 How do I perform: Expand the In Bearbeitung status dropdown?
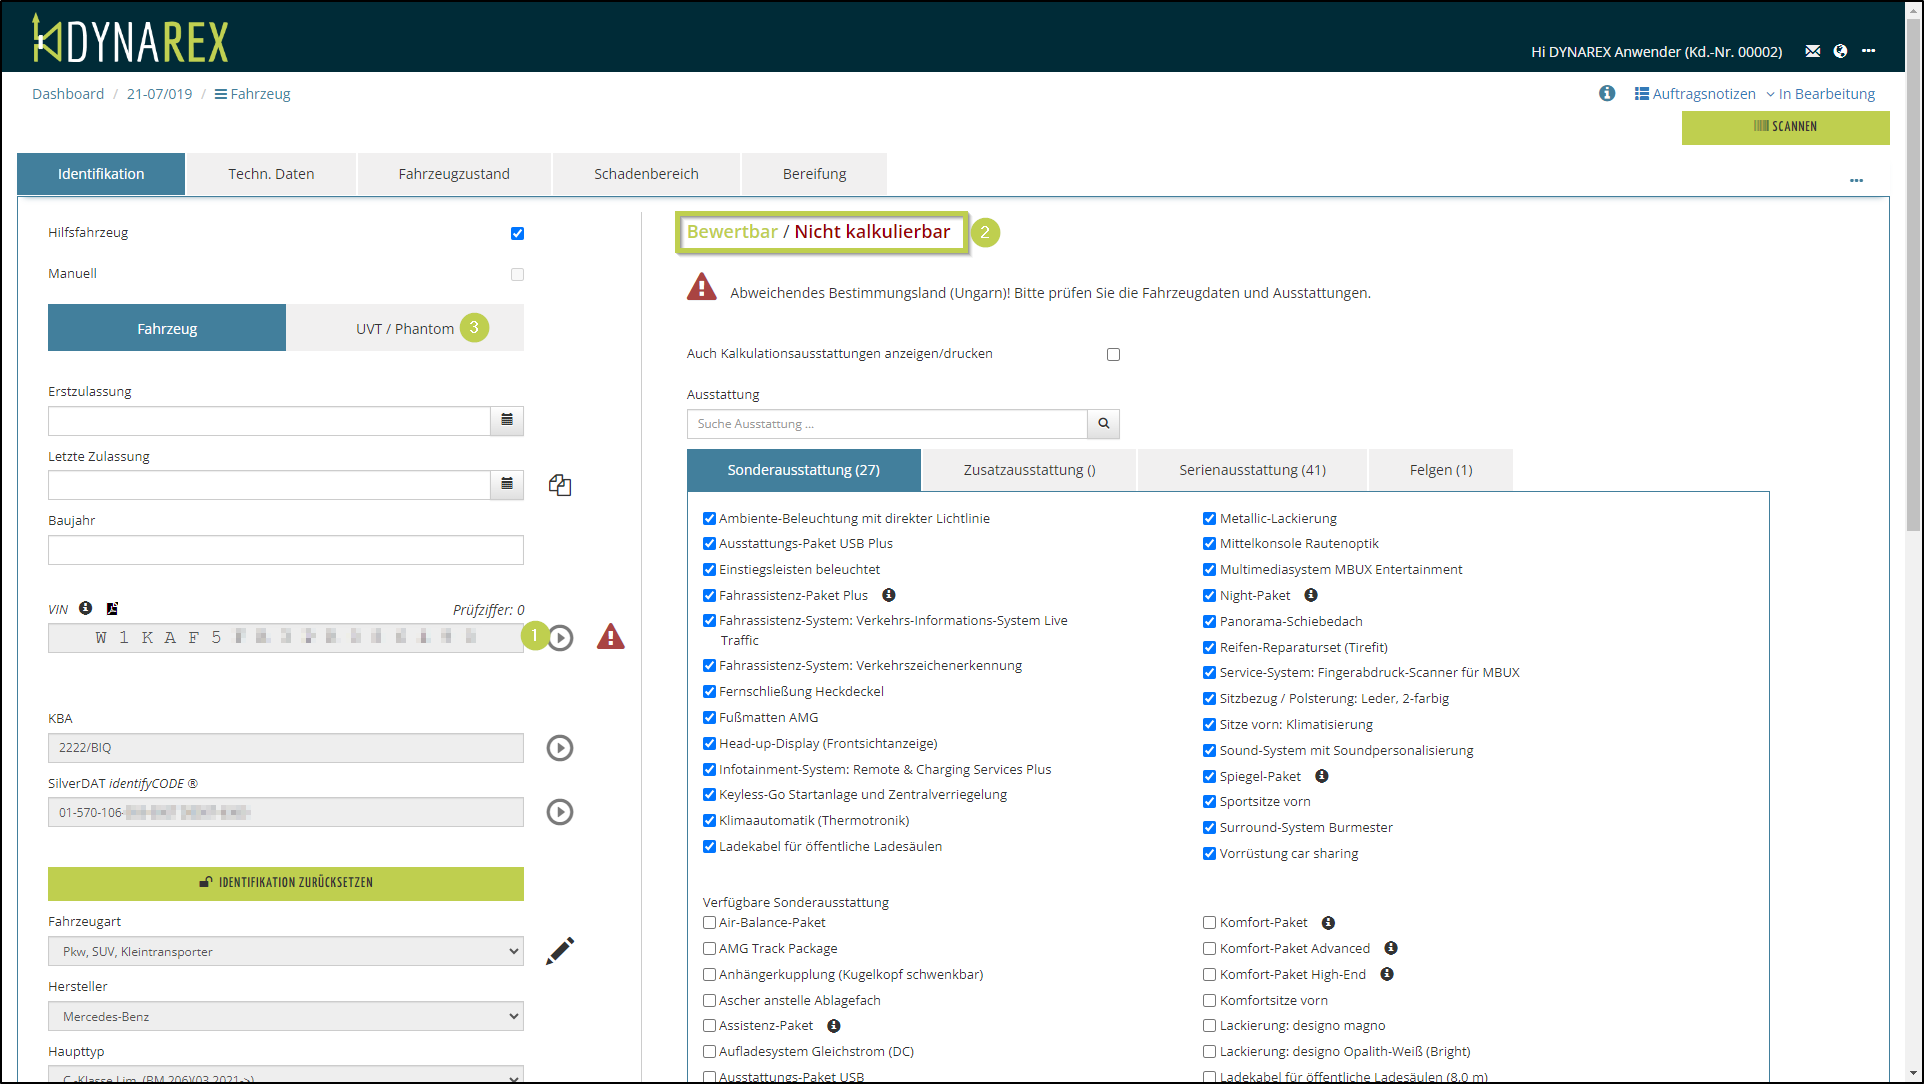(1820, 94)
